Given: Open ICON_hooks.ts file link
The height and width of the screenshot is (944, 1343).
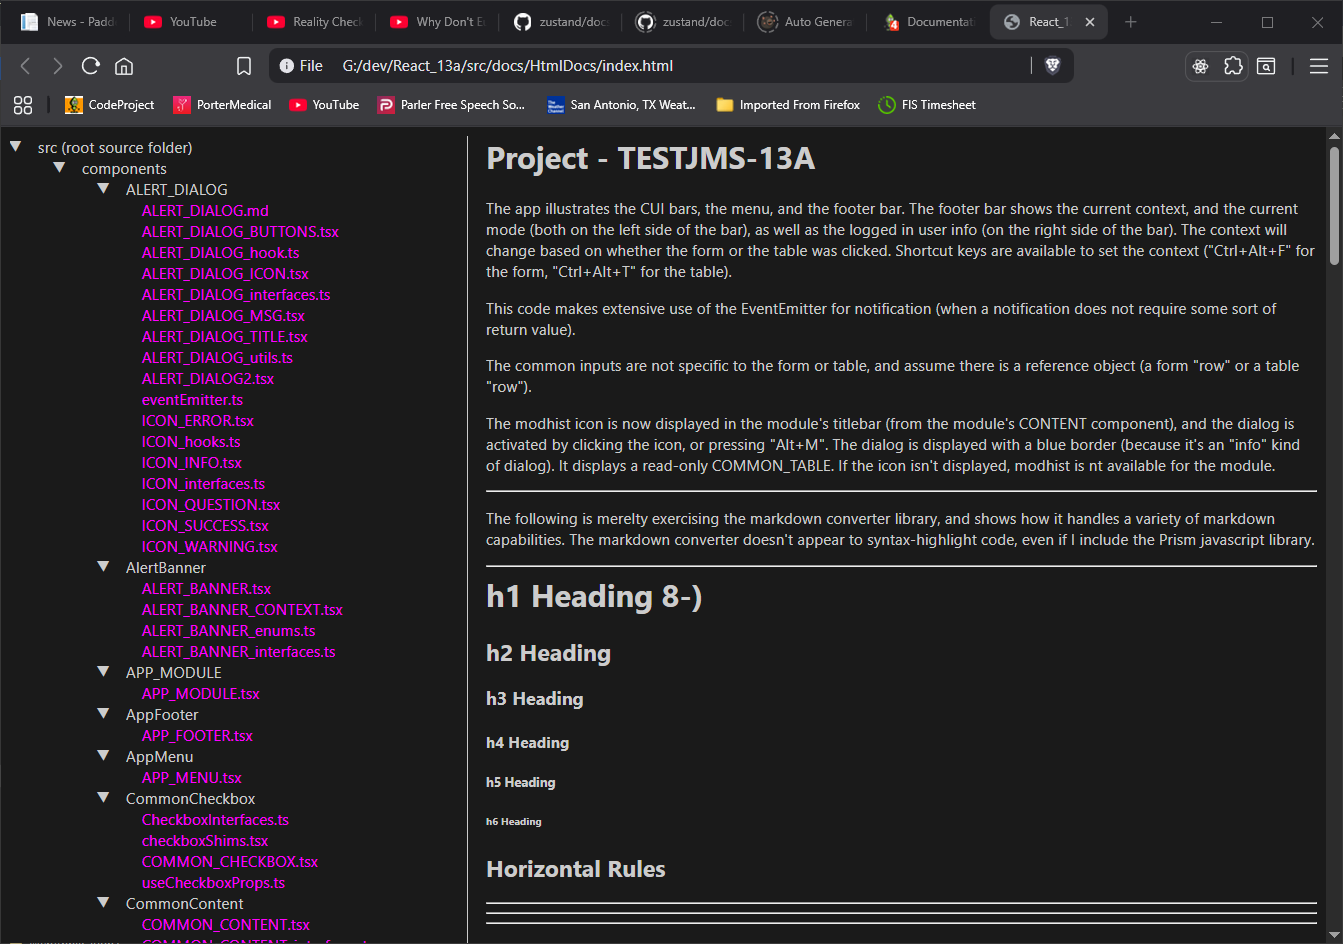Looking at the screenshot, I should point(191,442).
